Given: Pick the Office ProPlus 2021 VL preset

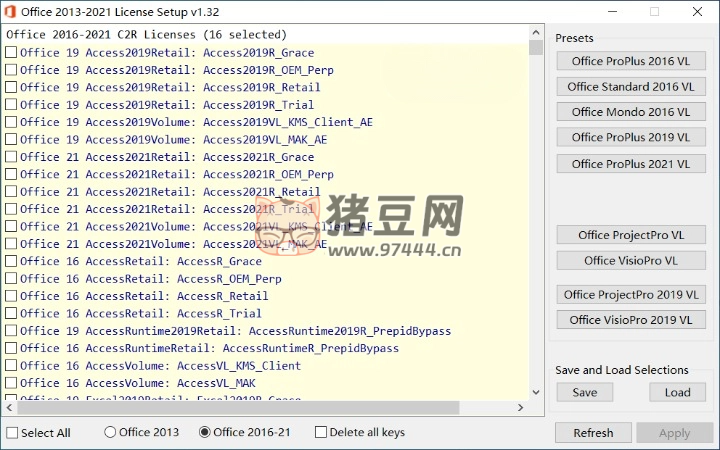Looking at the screenshot, I should pyautogui.click(x=630, y=164).
